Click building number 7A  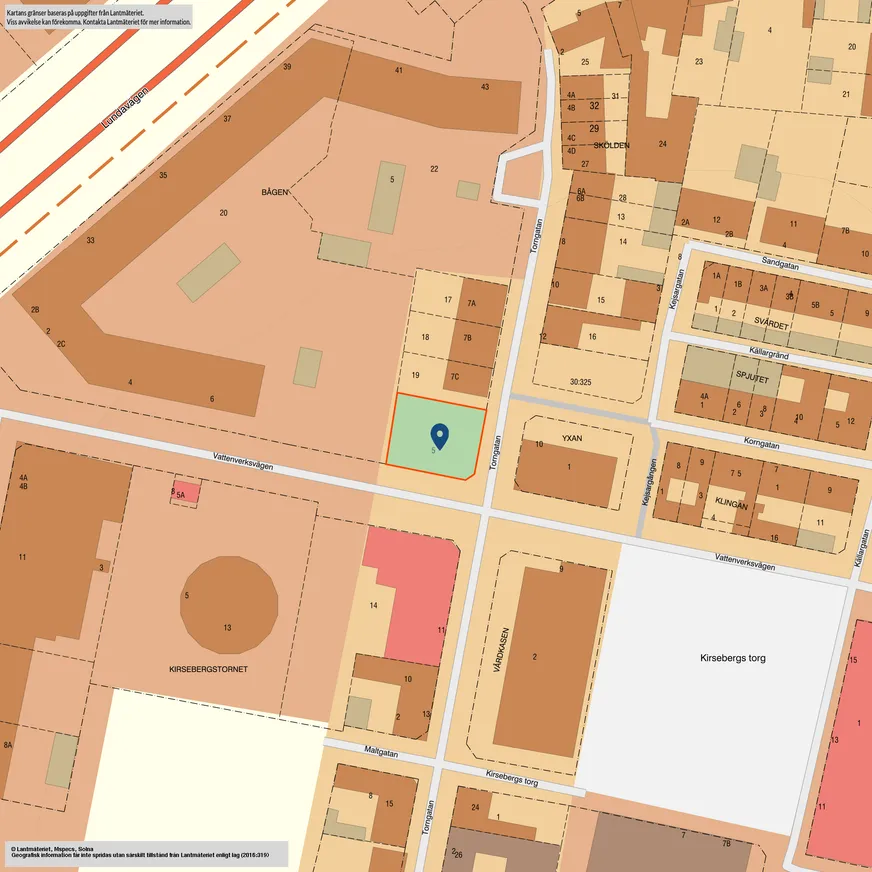point(471,303)
